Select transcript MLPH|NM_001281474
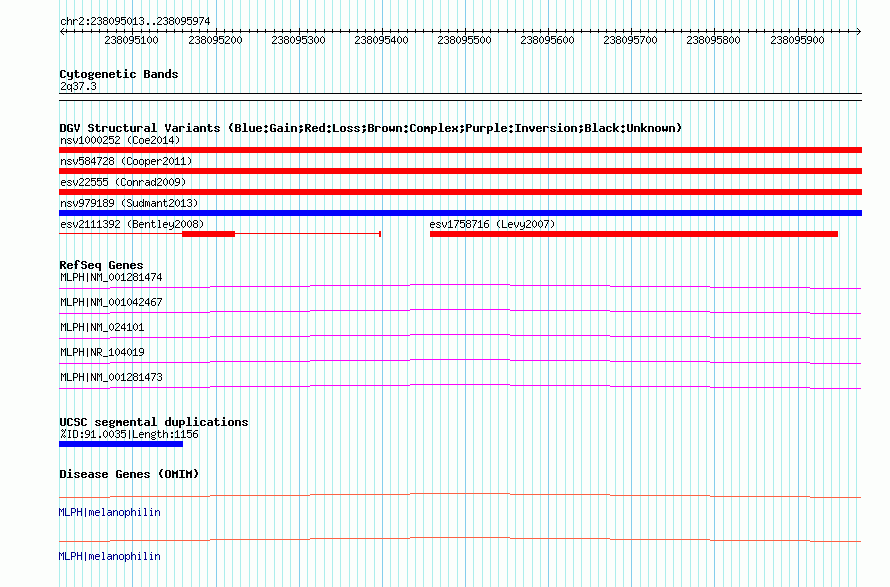The image size is (890, 587). click(111, 278)
